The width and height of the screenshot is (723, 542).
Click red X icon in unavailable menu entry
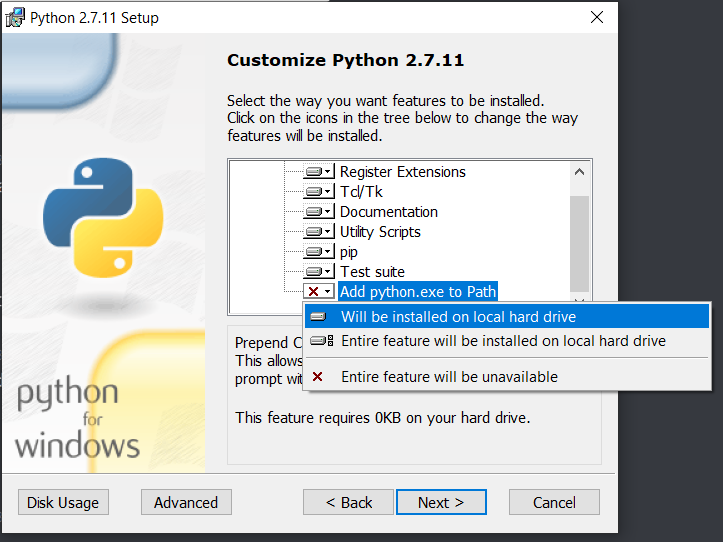click(317, 377)
